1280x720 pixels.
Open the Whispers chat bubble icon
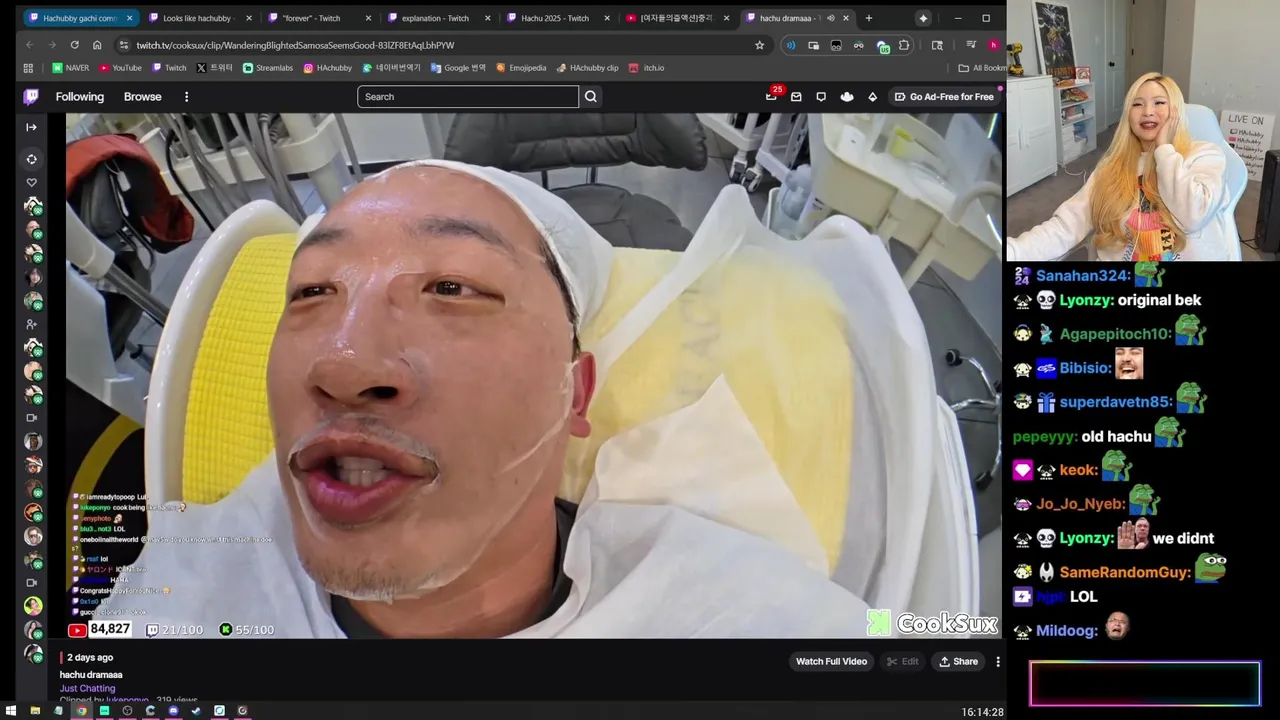pos(821,97)
